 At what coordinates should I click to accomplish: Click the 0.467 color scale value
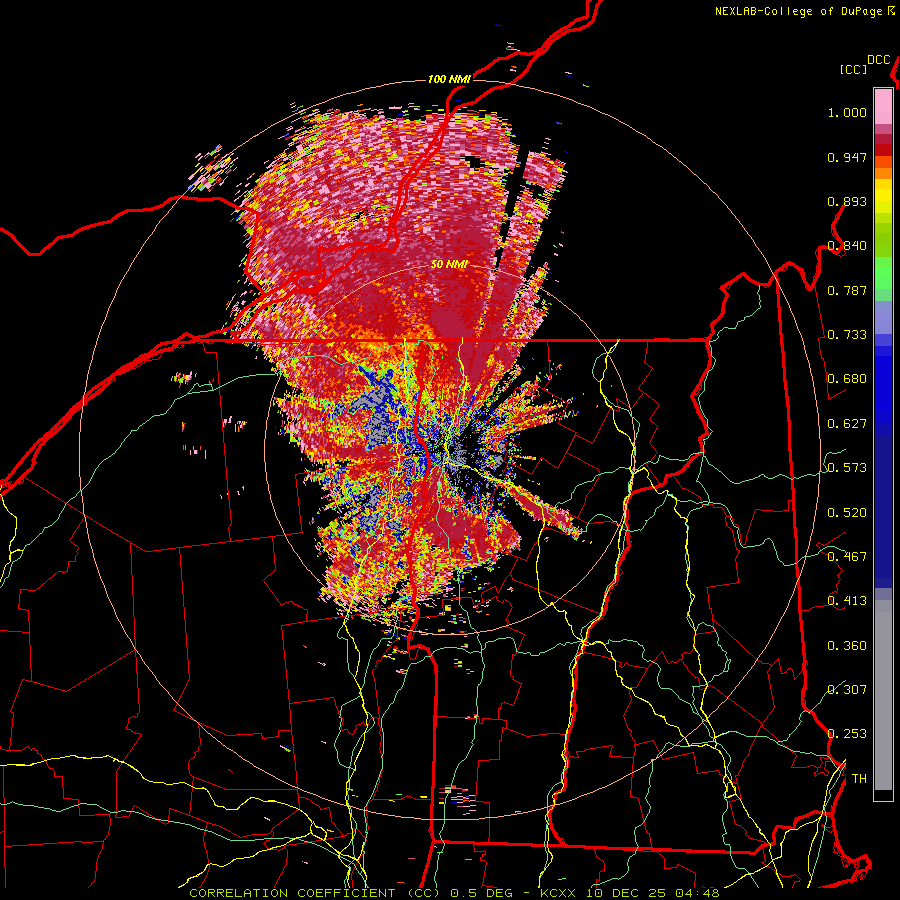847,557
